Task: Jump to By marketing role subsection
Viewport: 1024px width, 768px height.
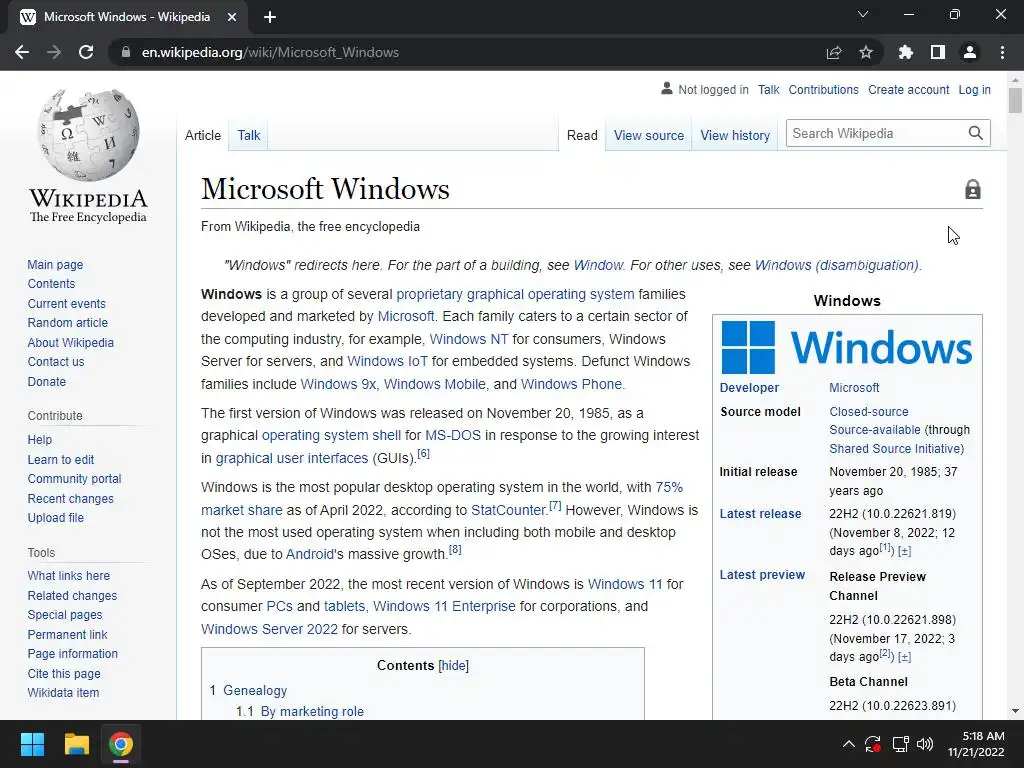Action: [x=312, y=711]
